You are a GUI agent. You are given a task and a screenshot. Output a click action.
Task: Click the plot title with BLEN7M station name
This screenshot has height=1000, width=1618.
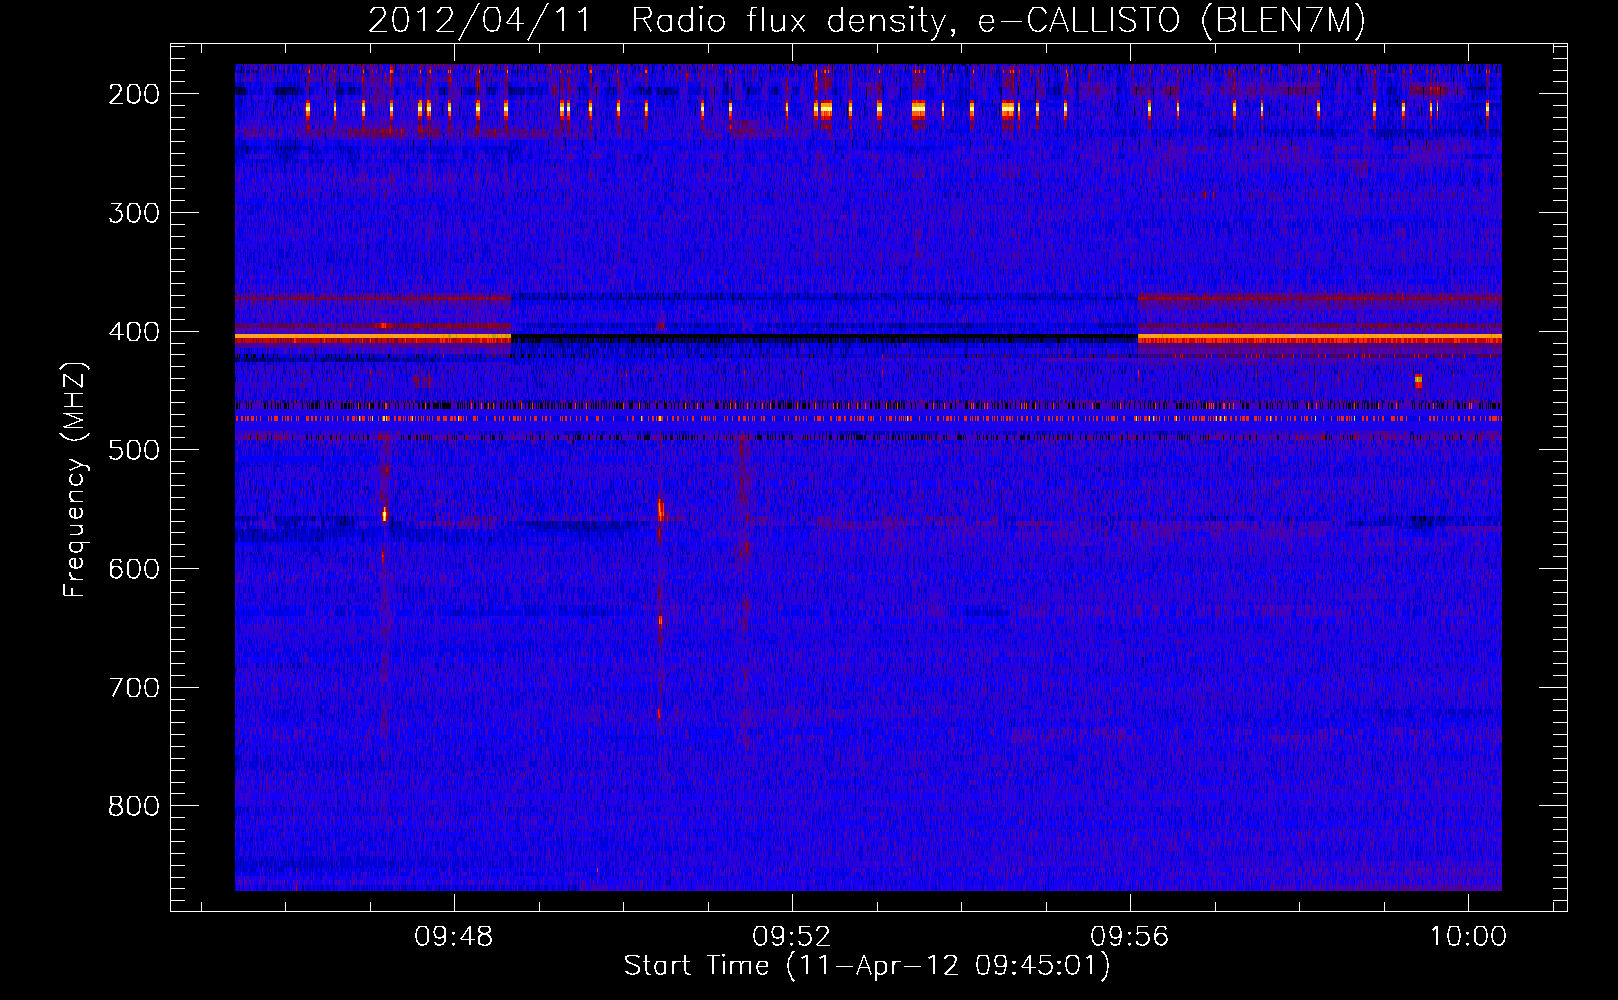(x=867, y=21)
